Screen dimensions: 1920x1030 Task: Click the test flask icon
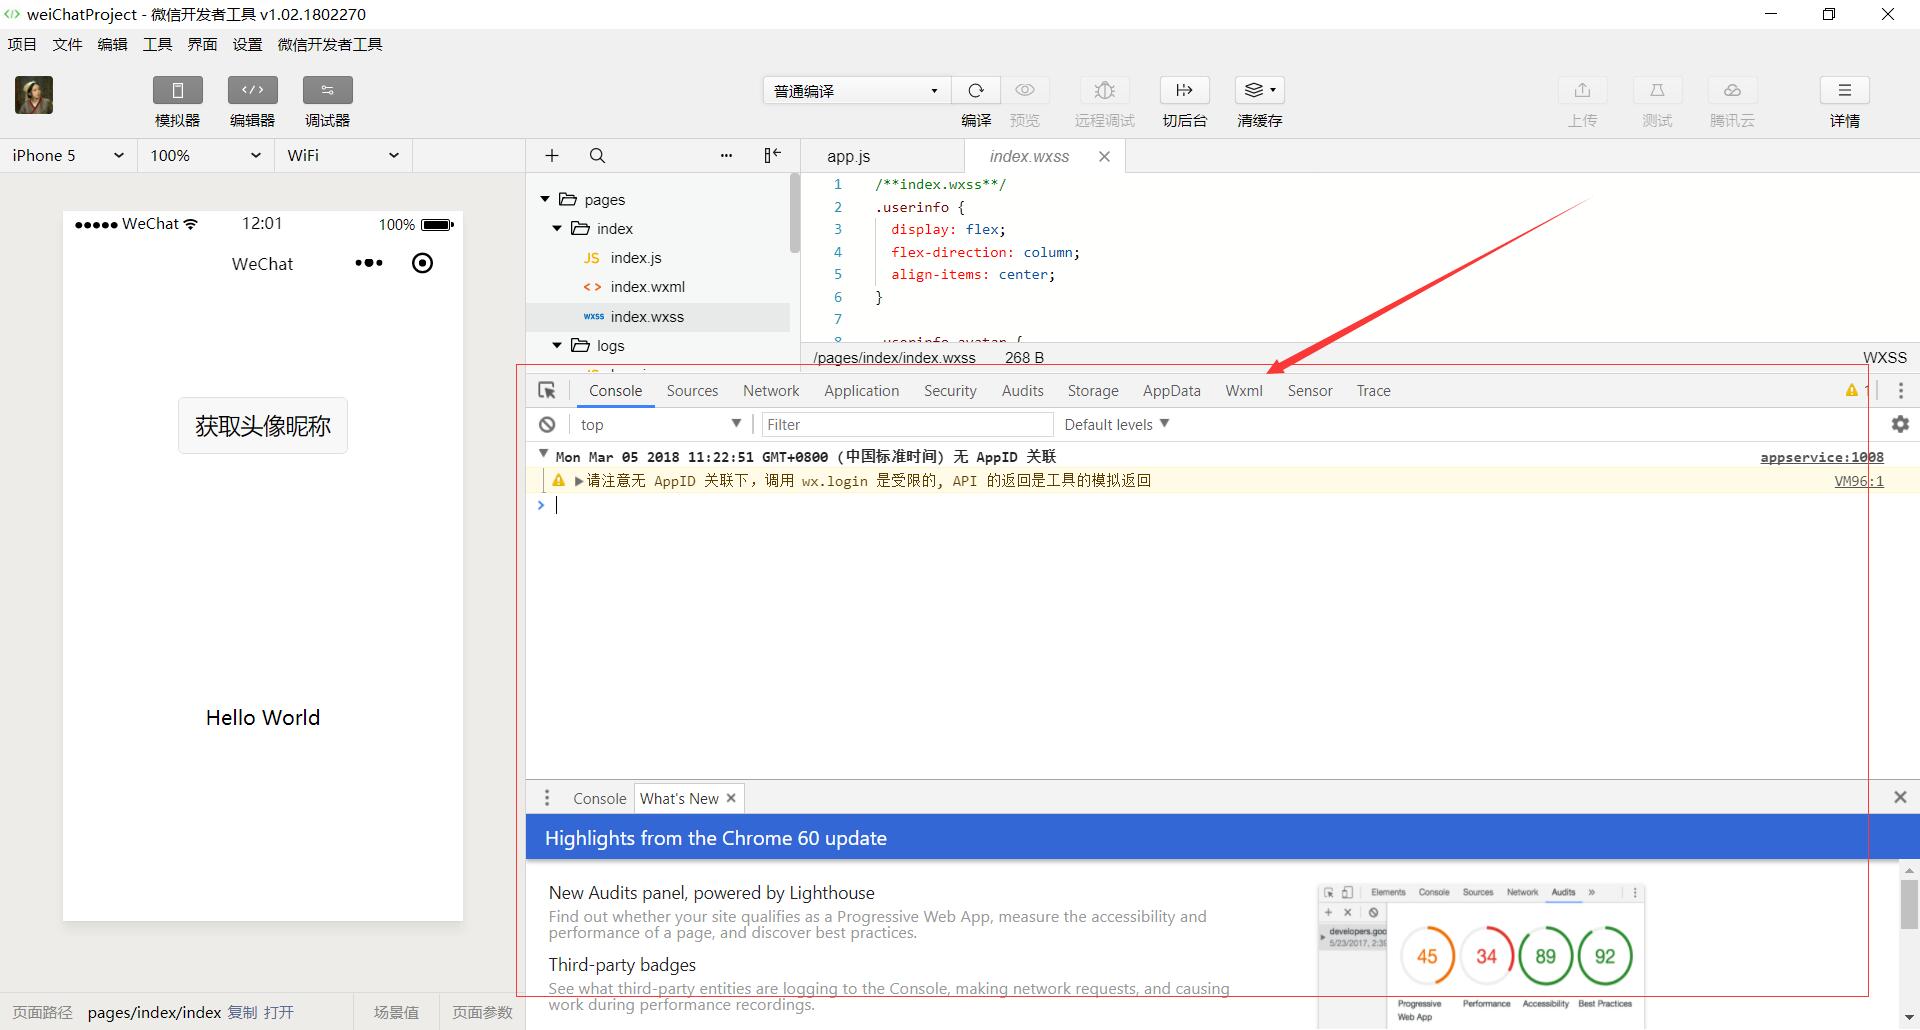(x=1657, y=90)
